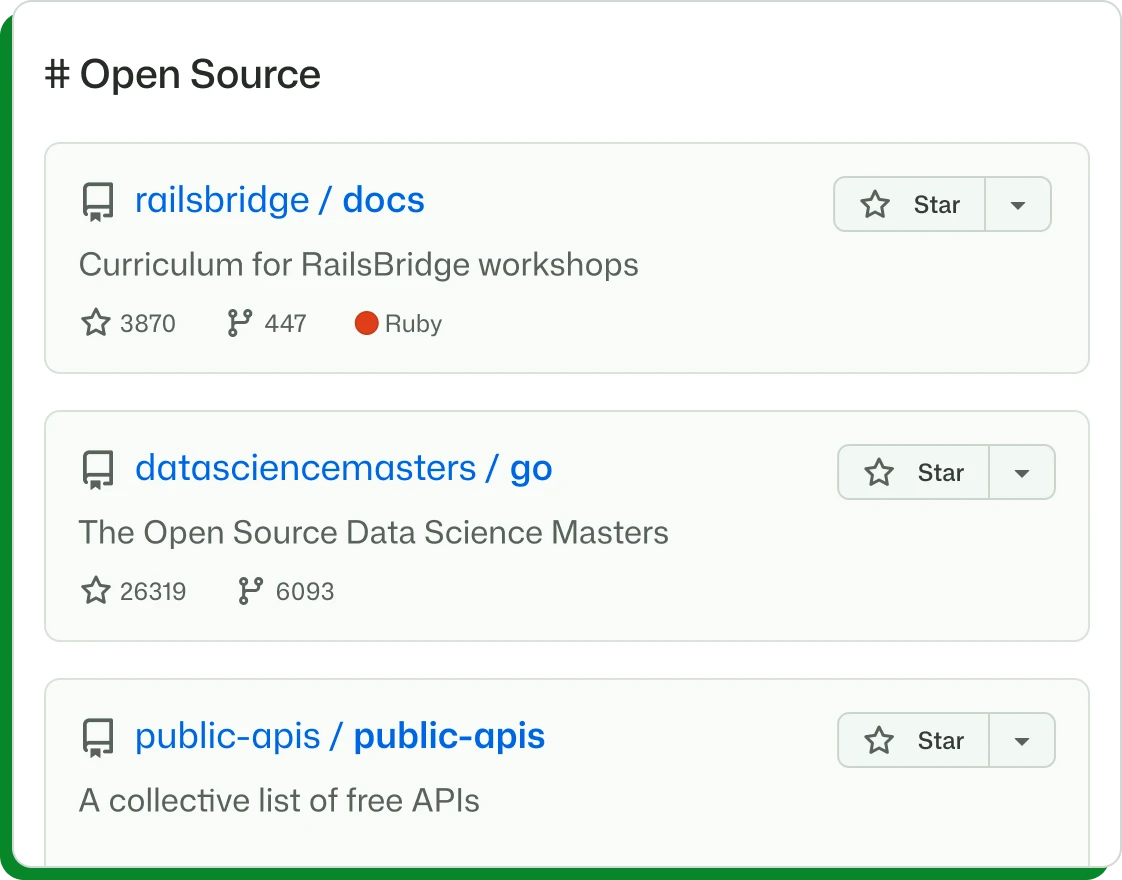Click the fork icon next to 447
The height and width of the screenshot is (880, 1122).
[239, 323]
